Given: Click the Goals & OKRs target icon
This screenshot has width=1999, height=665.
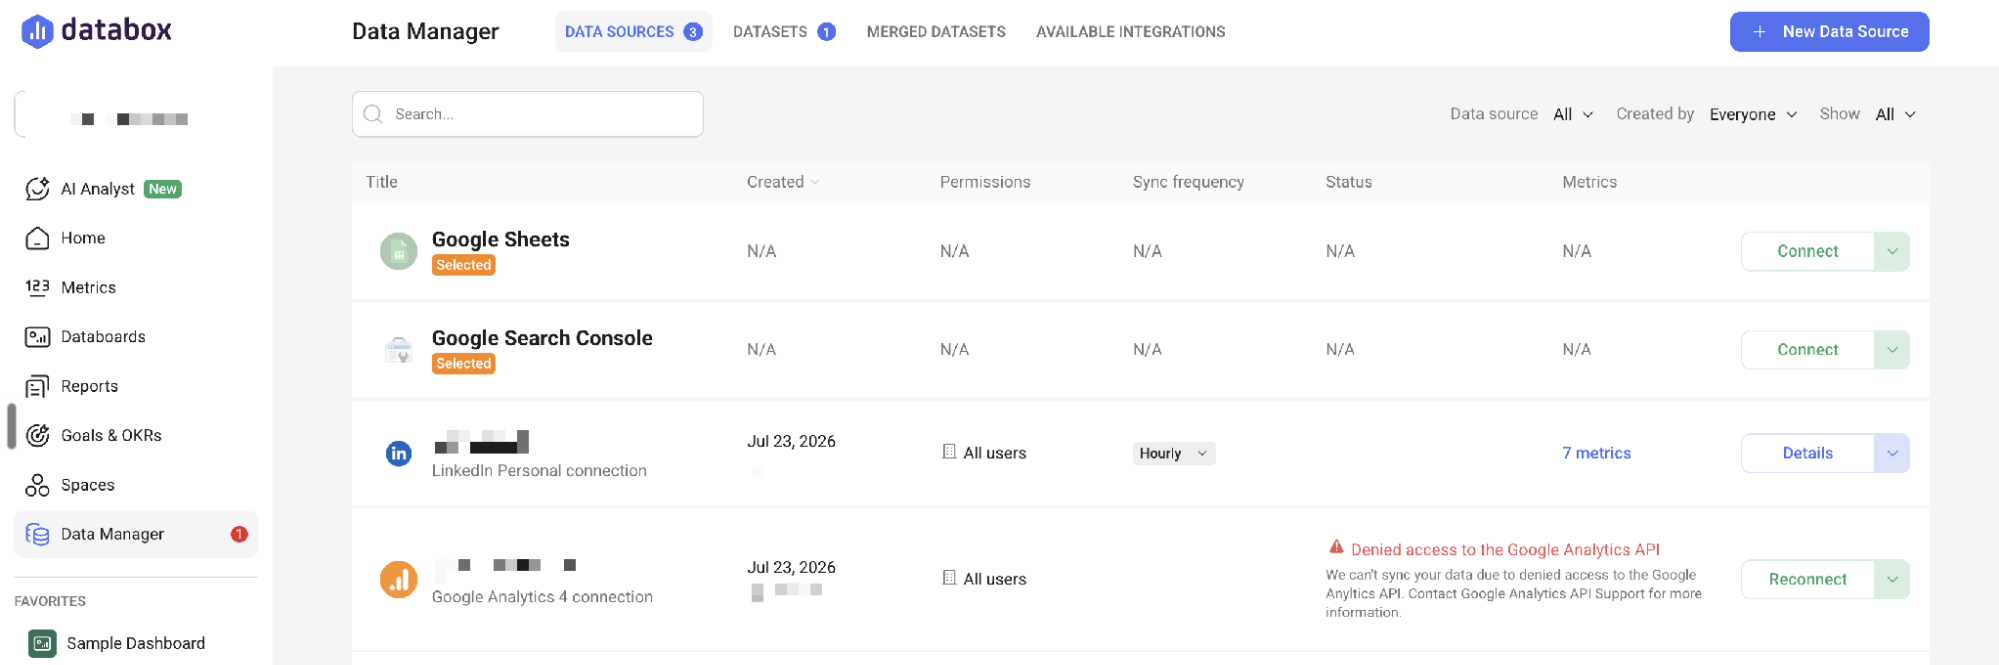Looking at the screenshot, I should click(37, 435).
